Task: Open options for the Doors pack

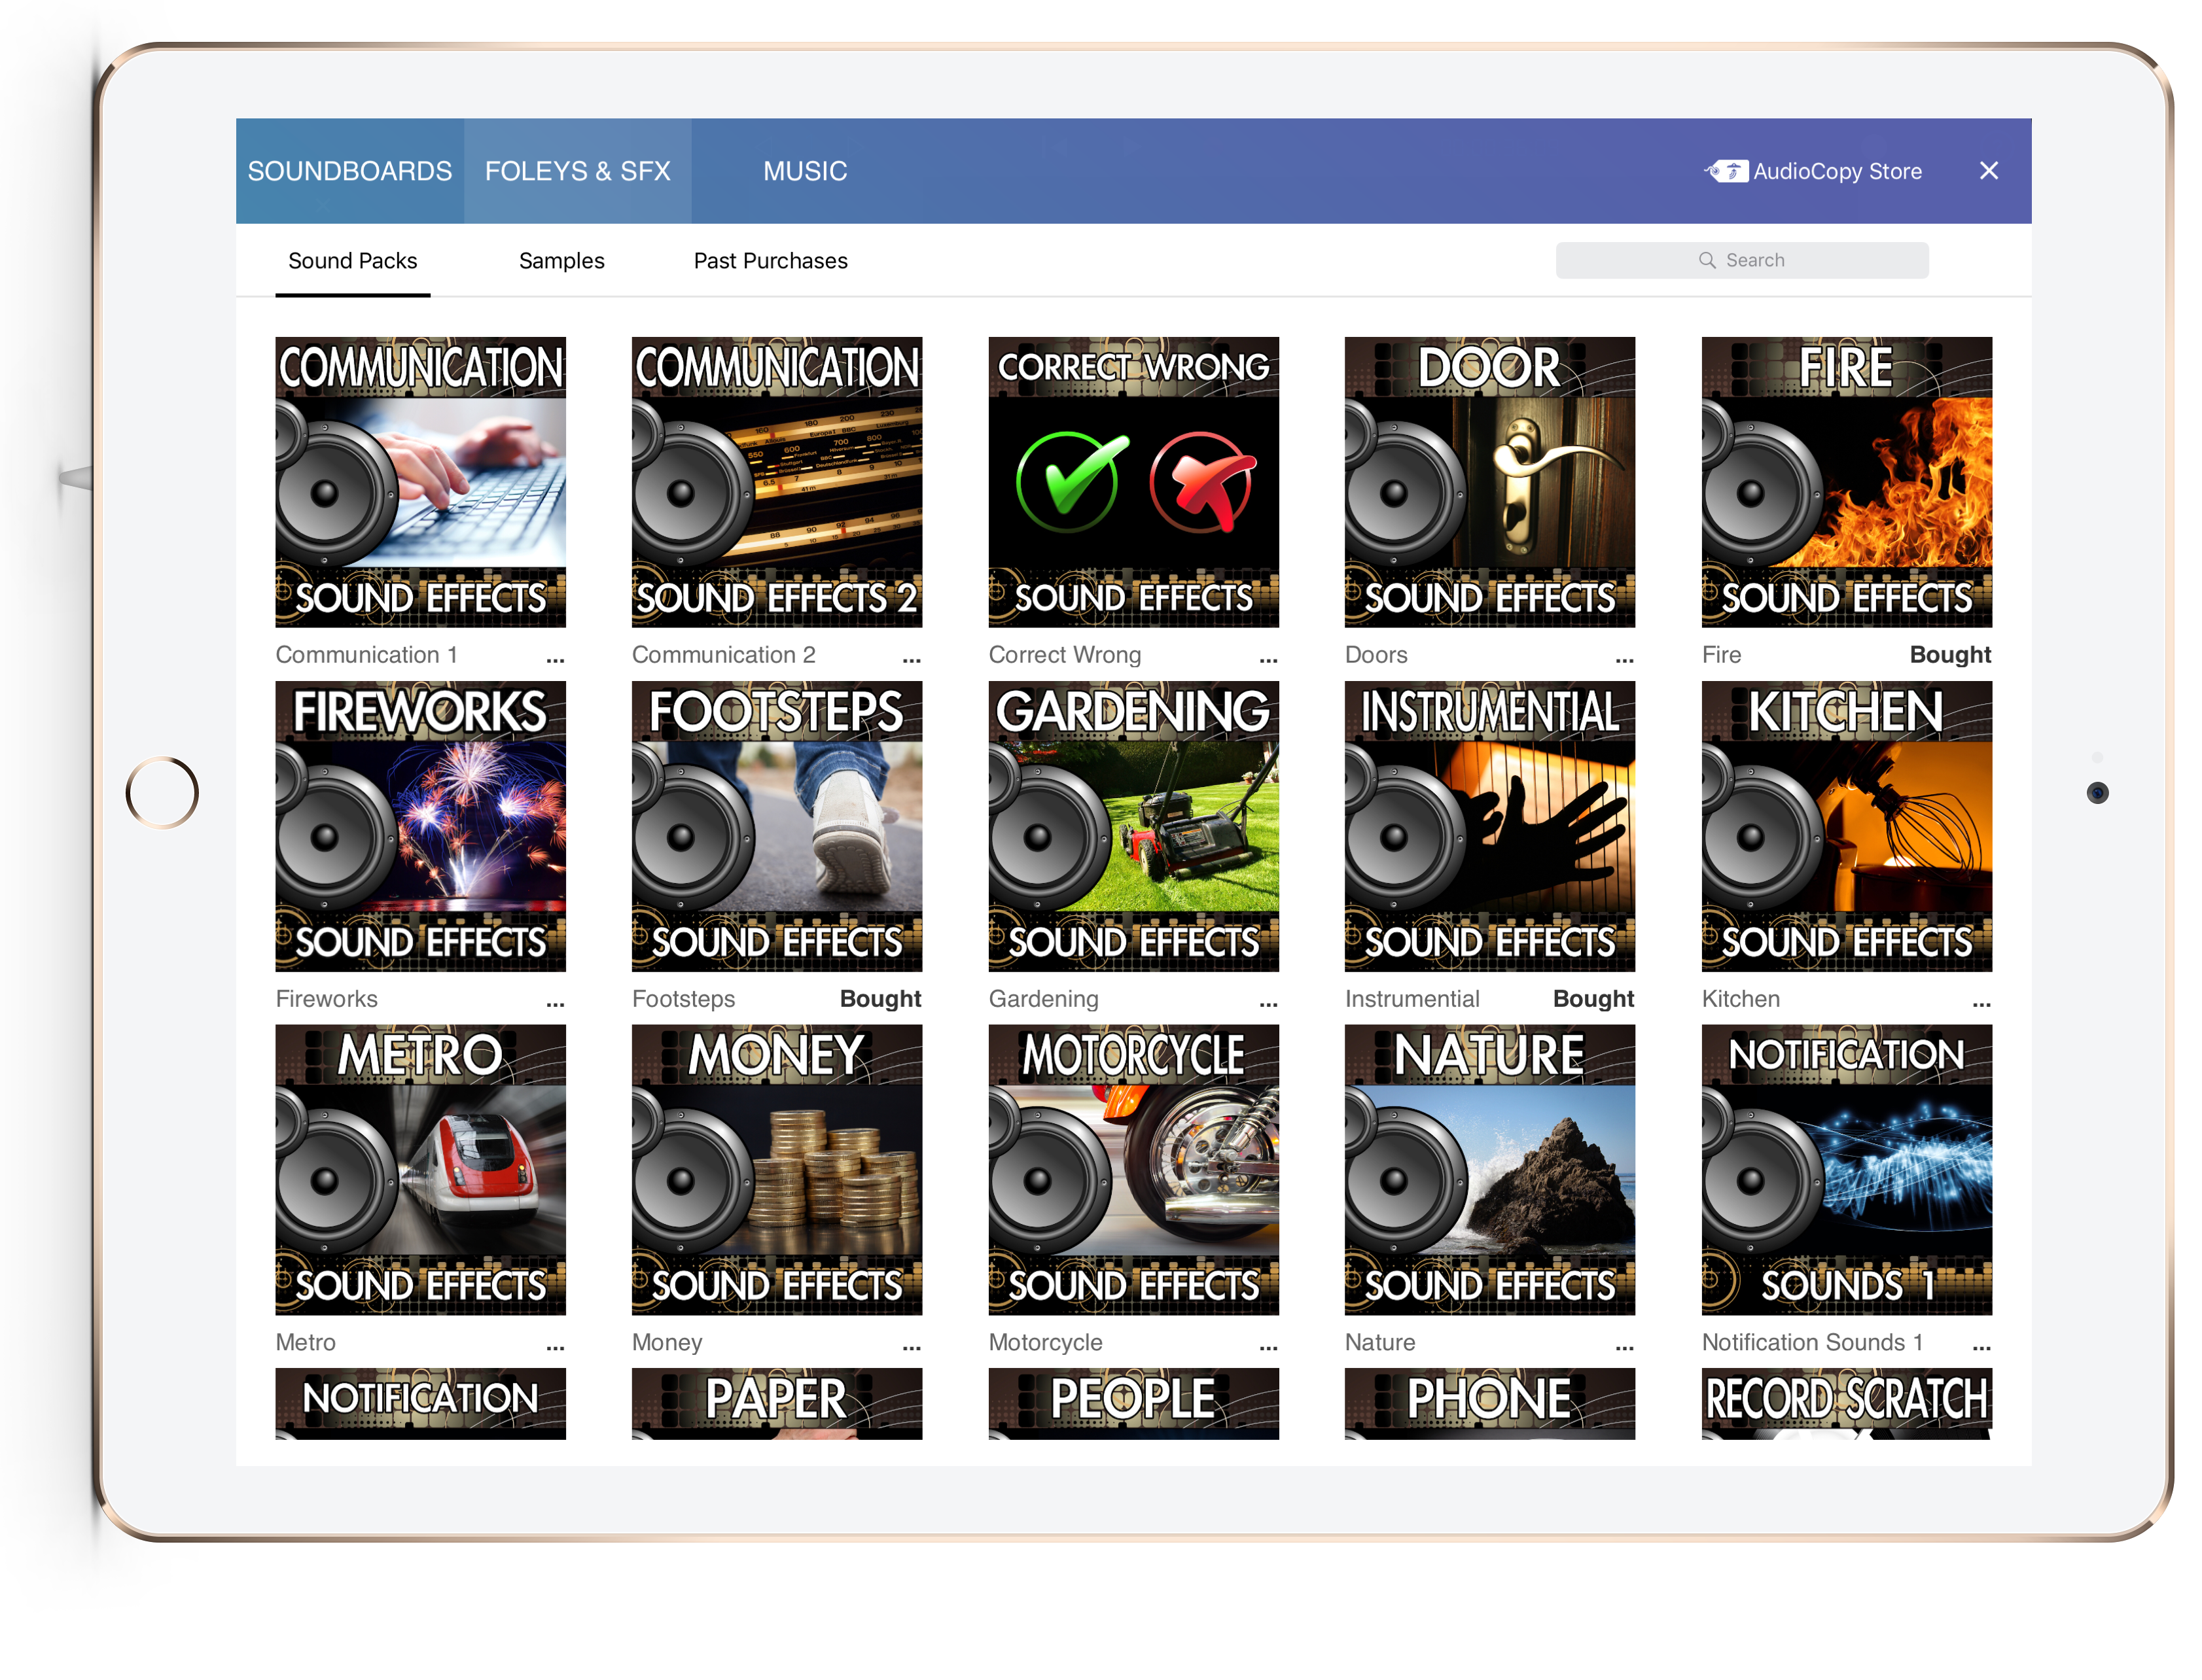Action: [1624, 658]
